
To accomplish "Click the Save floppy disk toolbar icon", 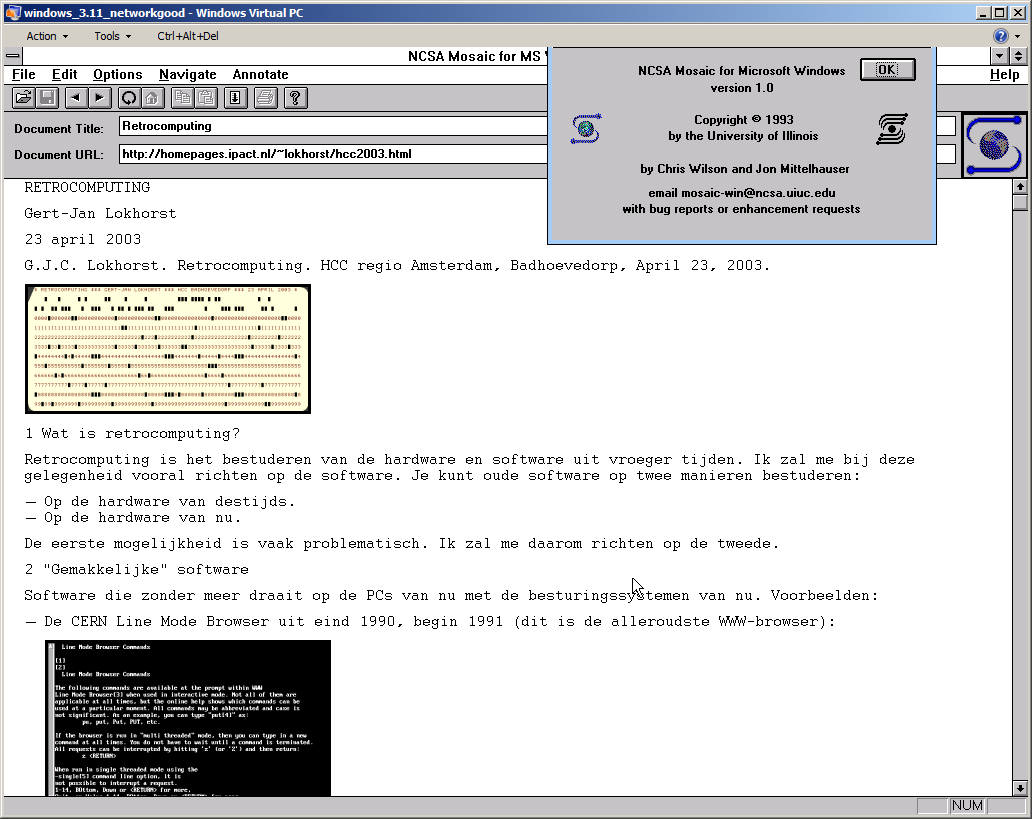I will pyautogui.click(x=47, y=98).
